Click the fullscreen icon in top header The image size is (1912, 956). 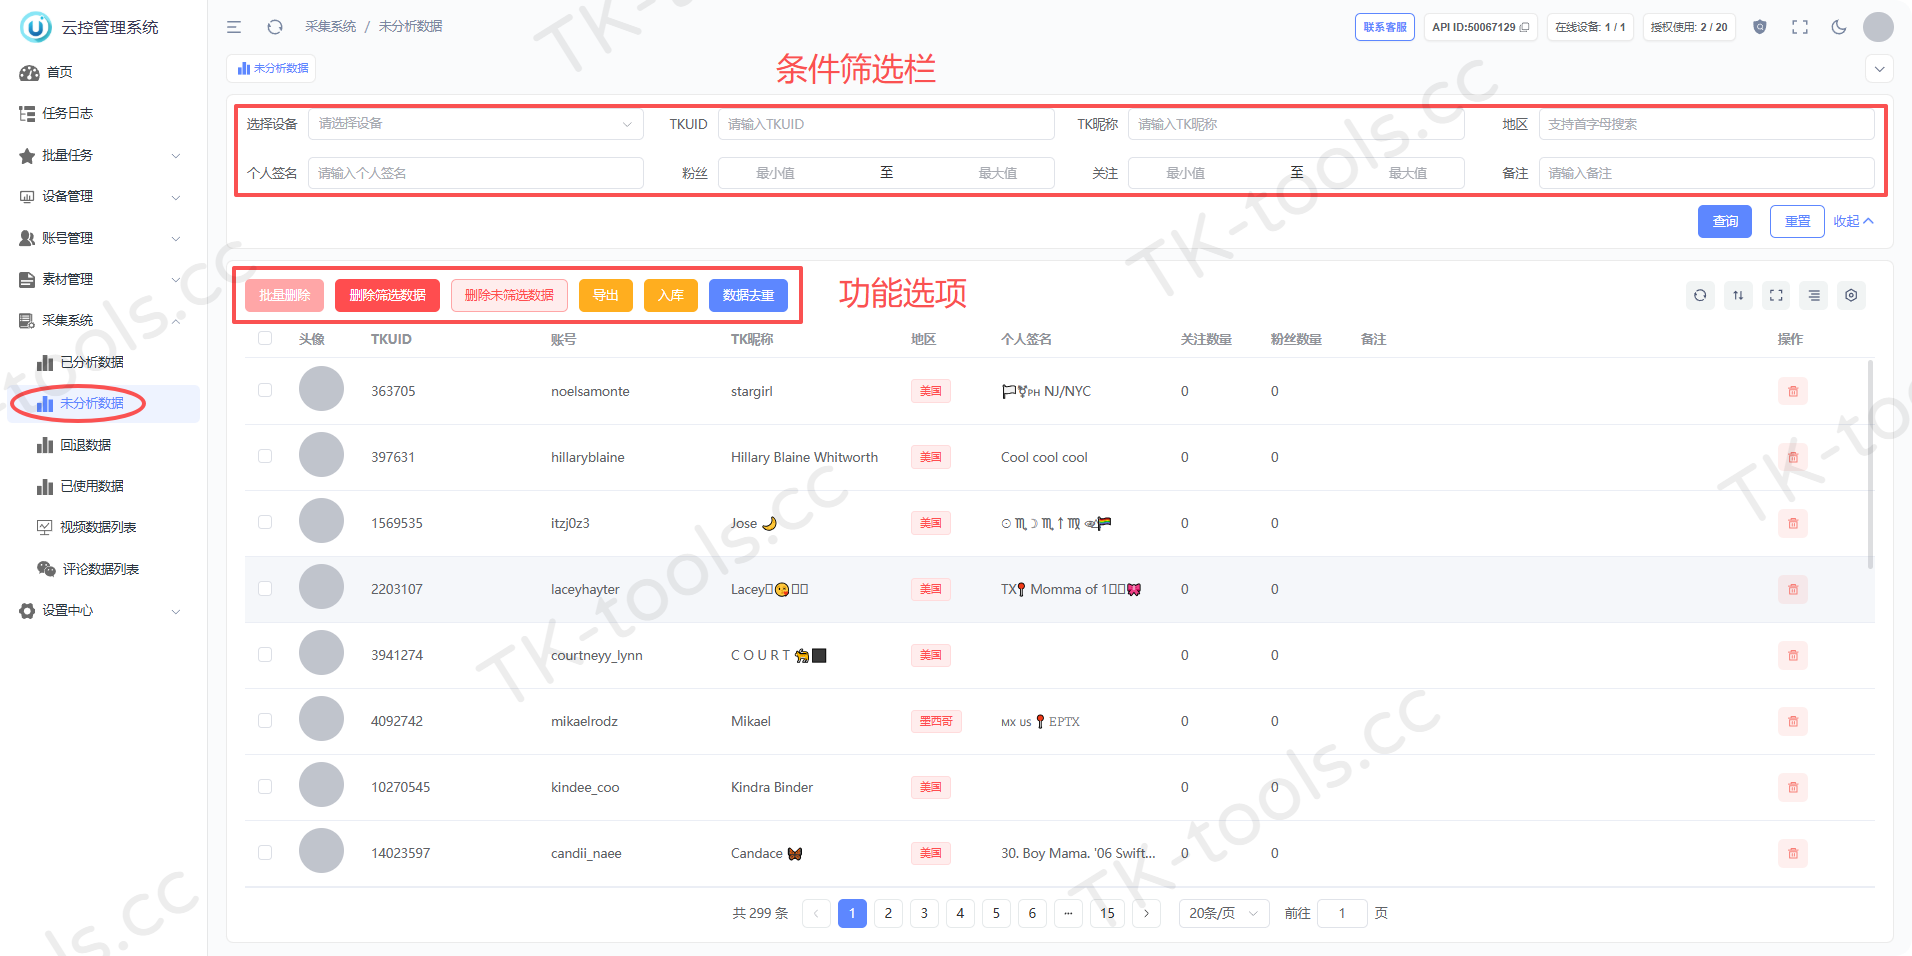point(1800,27)
